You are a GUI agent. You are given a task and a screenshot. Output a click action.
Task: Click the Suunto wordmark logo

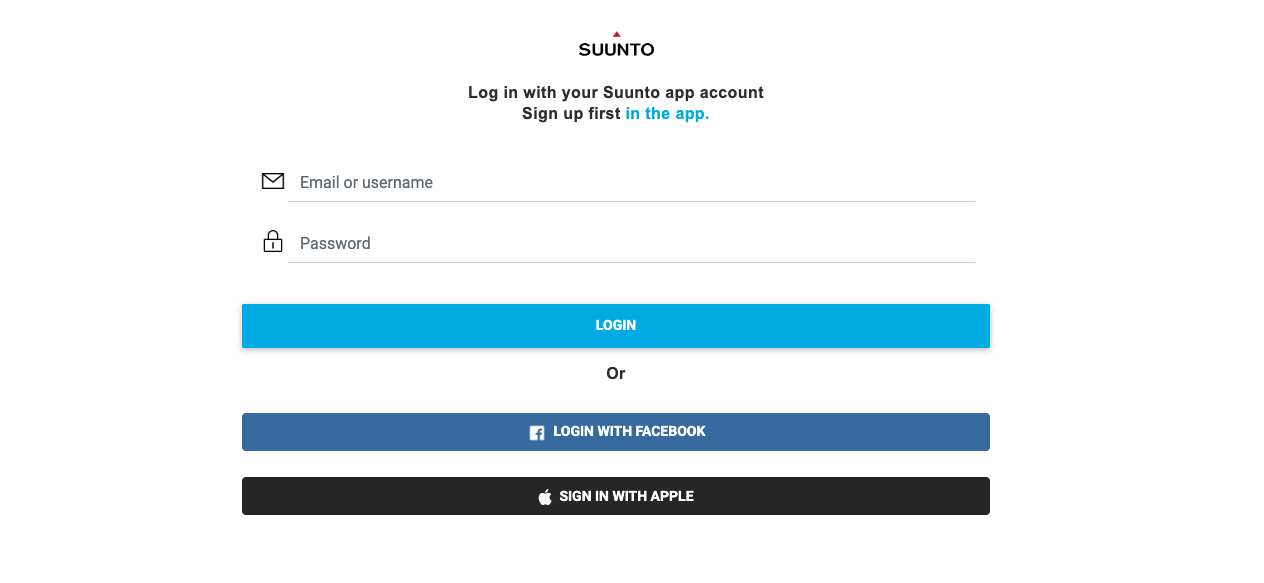(x=616, y=49)
